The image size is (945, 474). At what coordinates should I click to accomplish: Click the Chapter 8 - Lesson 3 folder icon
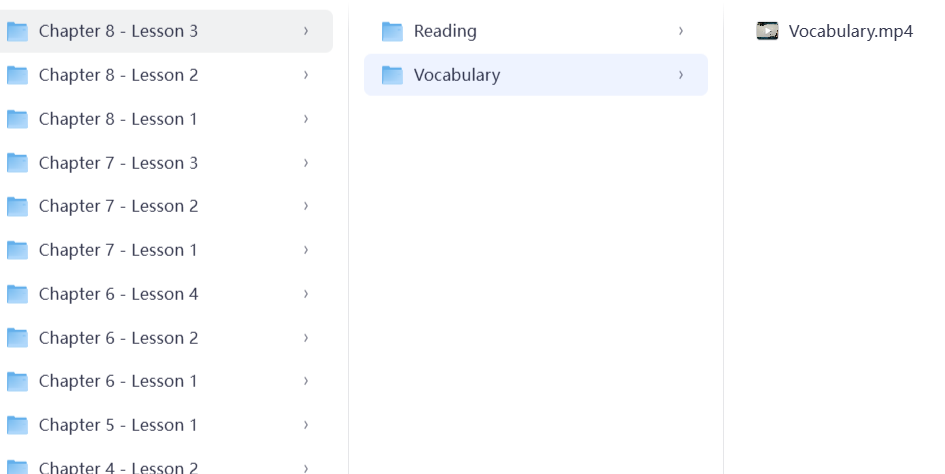coord(17,31)
